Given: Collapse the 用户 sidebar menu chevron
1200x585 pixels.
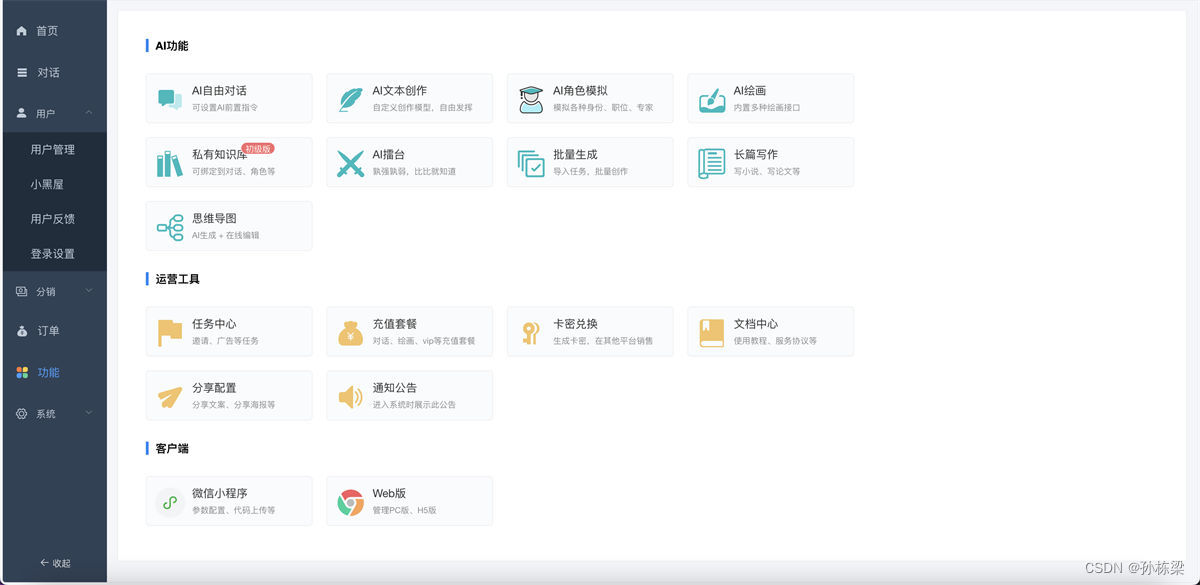Looking at the screenshot, I should (x=89, y=113).
